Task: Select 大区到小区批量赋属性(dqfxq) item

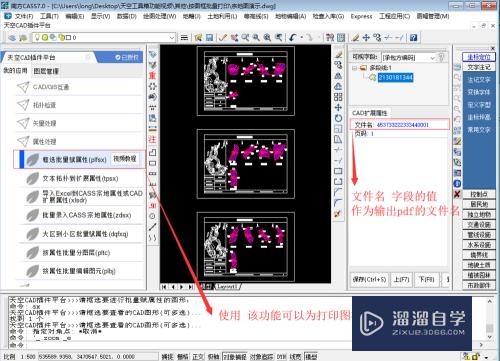Action: [85, 234]
